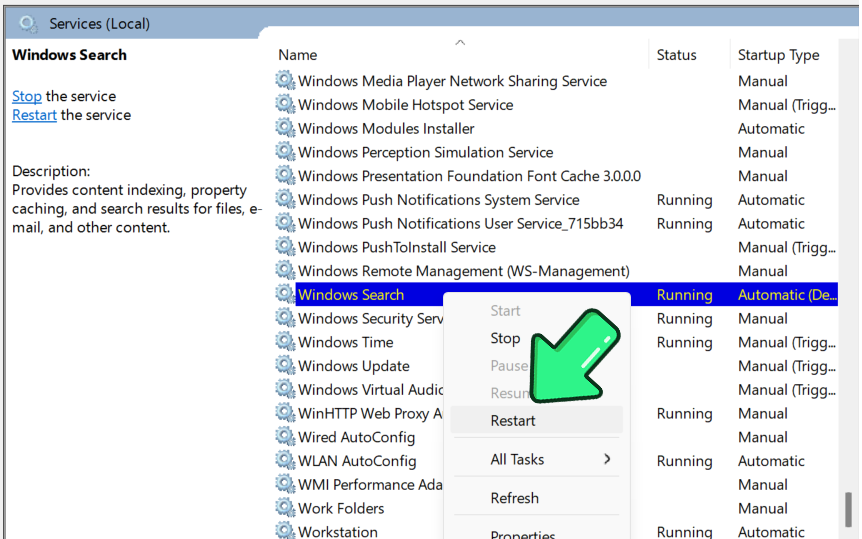The image size is (862, 539).
Task: Click the gear icon next to Wired AutoConfig
Action: [x=285, y=436]
